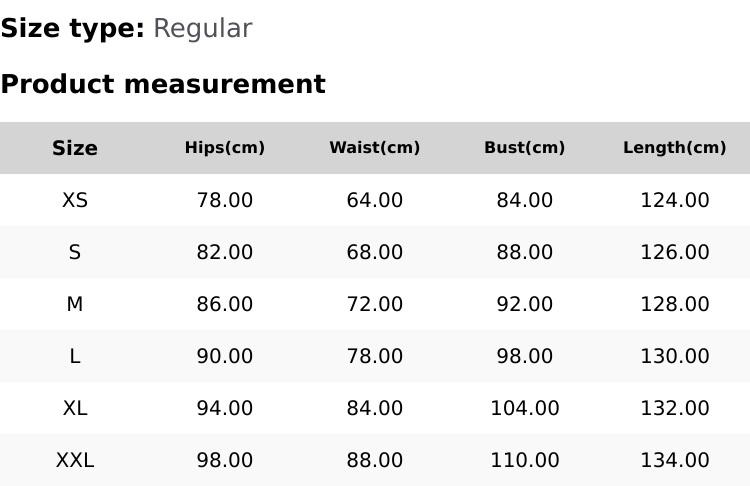The height and width of the screenshot is (486, 750).
Task: Select the S size row label
Action: tap(75, 252)
